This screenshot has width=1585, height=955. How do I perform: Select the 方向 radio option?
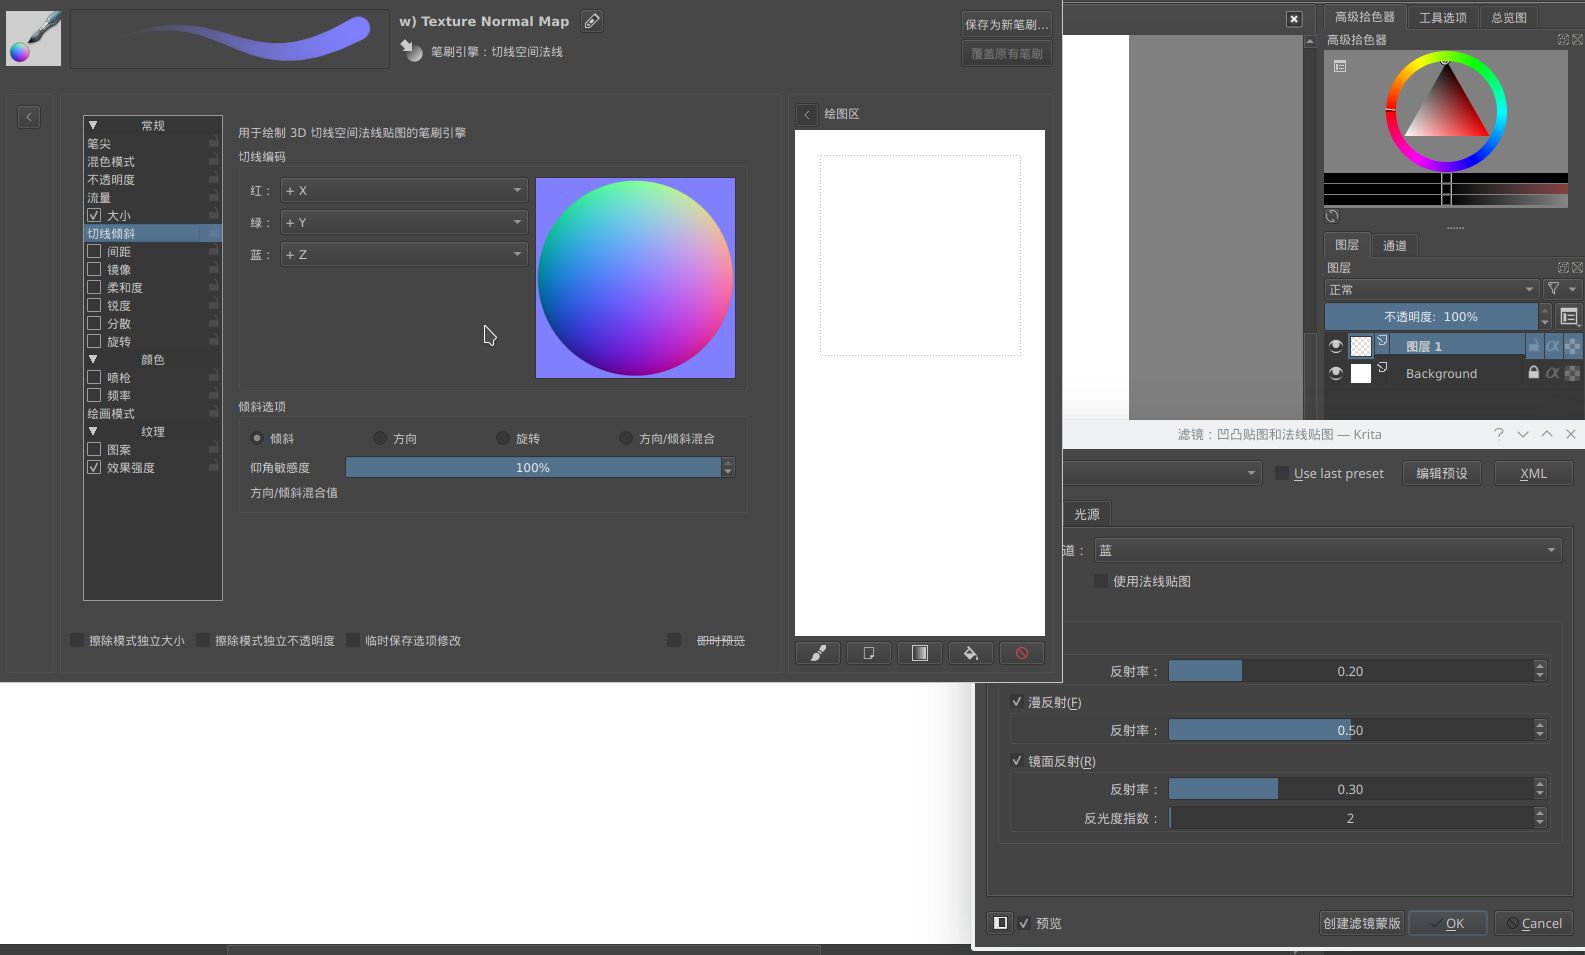pyautogui.click(x=380, y=438)
